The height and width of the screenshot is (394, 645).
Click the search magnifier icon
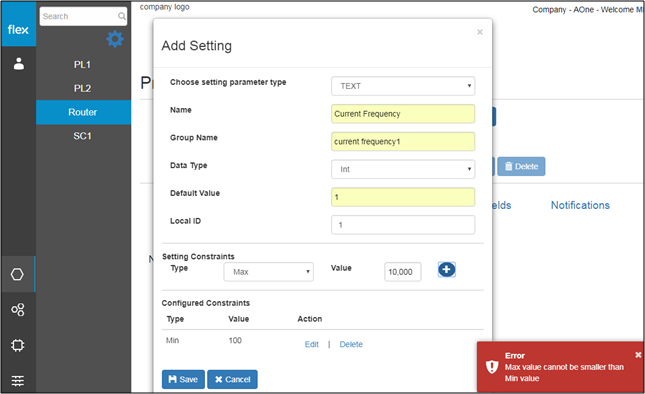coord(122,16)
